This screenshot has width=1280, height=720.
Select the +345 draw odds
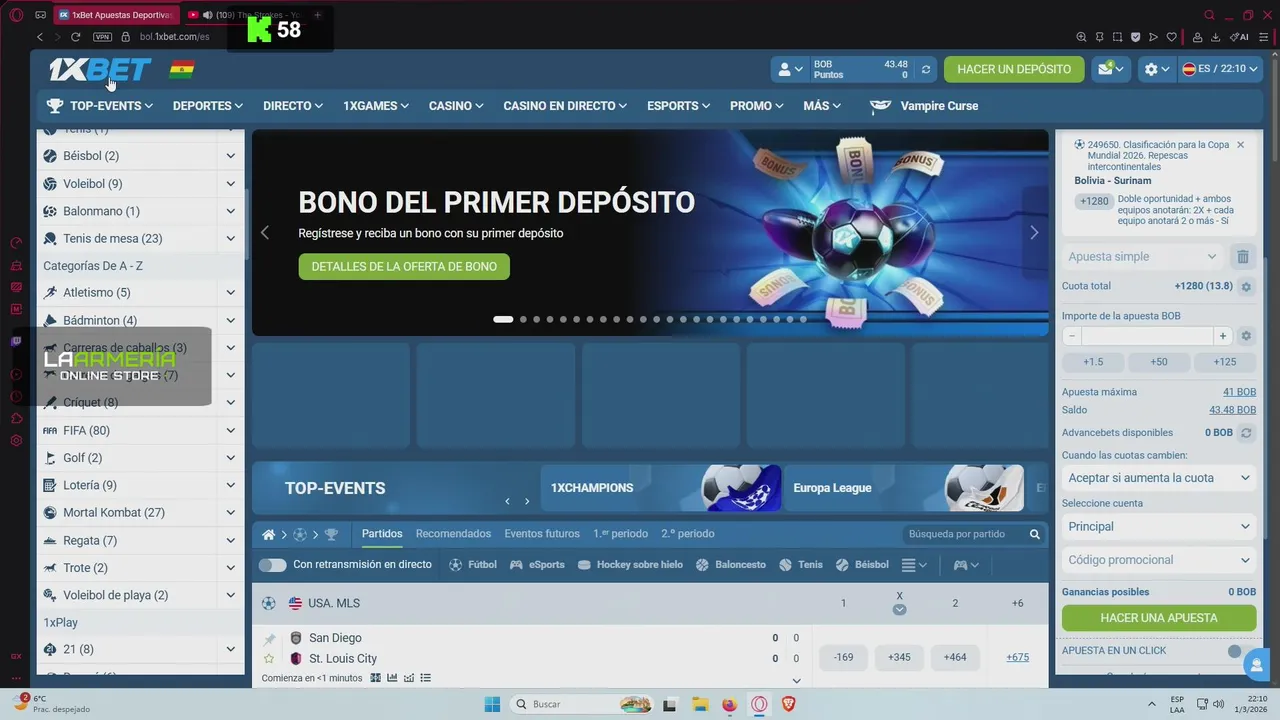[x=899, y=658]
